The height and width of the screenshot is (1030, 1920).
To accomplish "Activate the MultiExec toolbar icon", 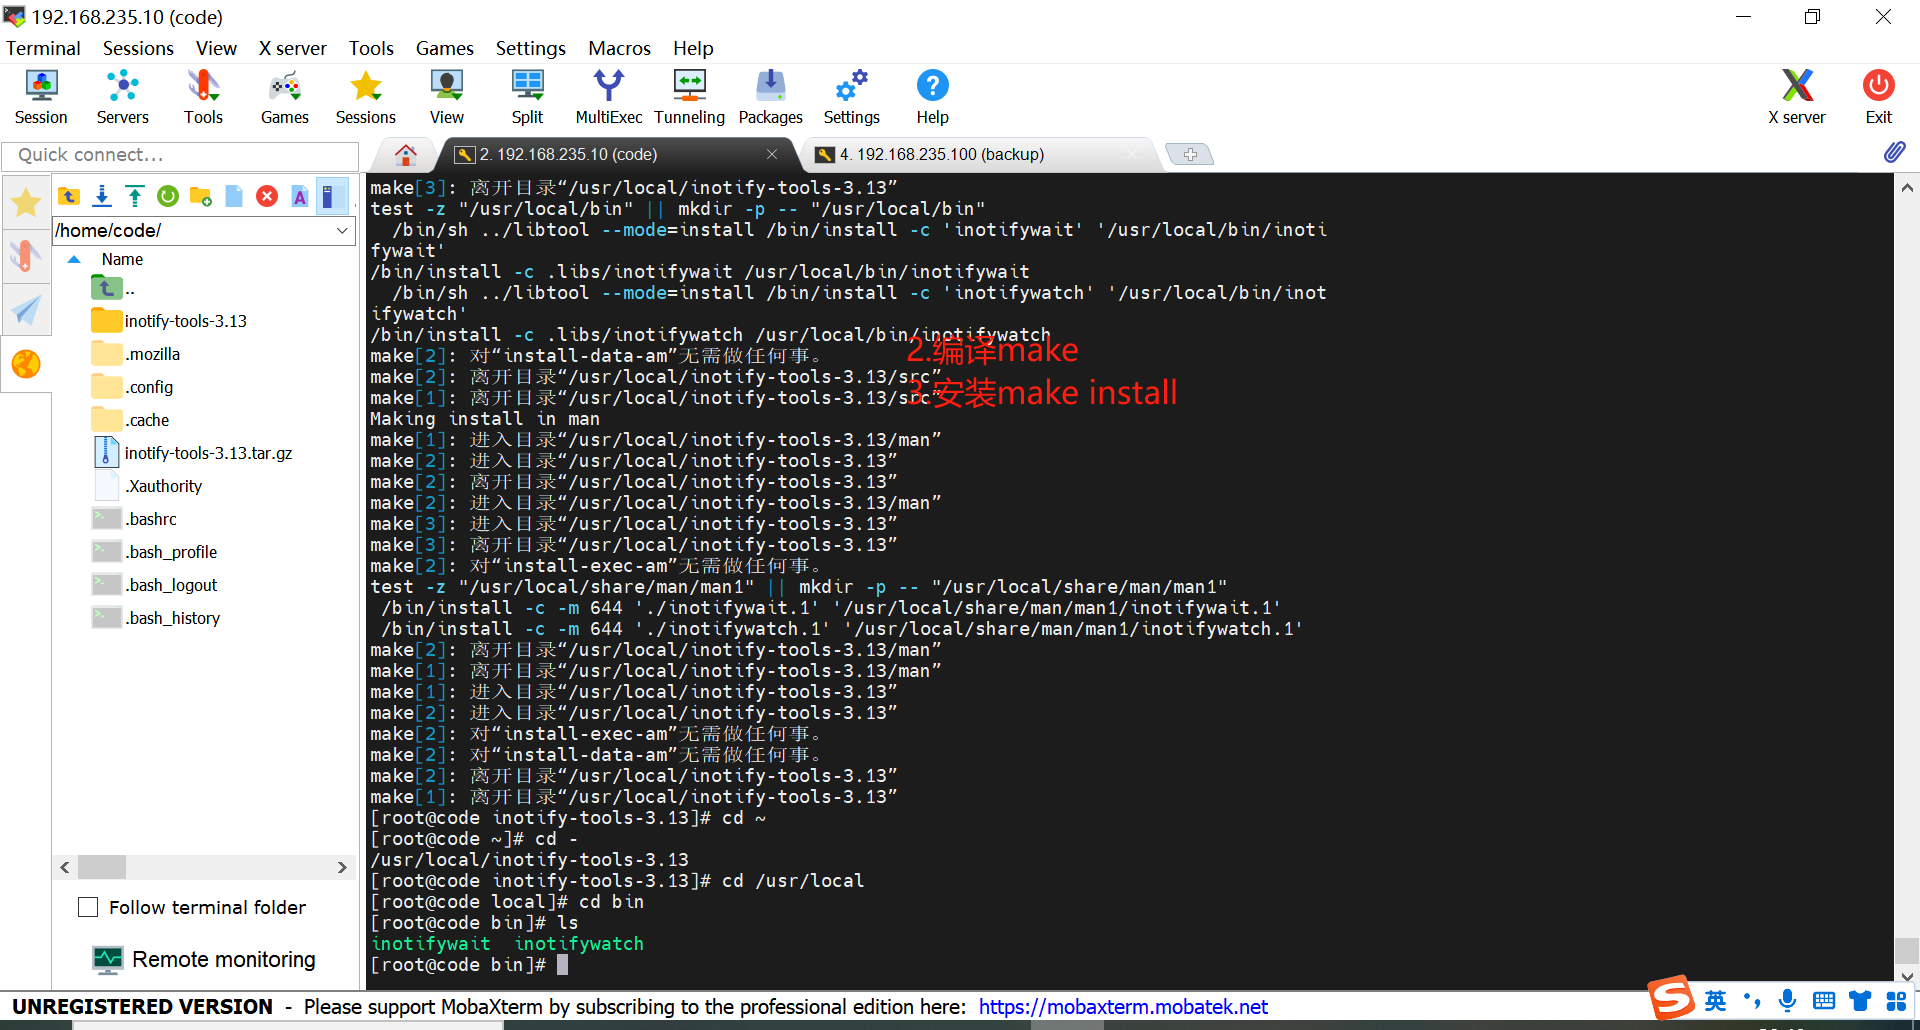I will (x=608, y=97).
